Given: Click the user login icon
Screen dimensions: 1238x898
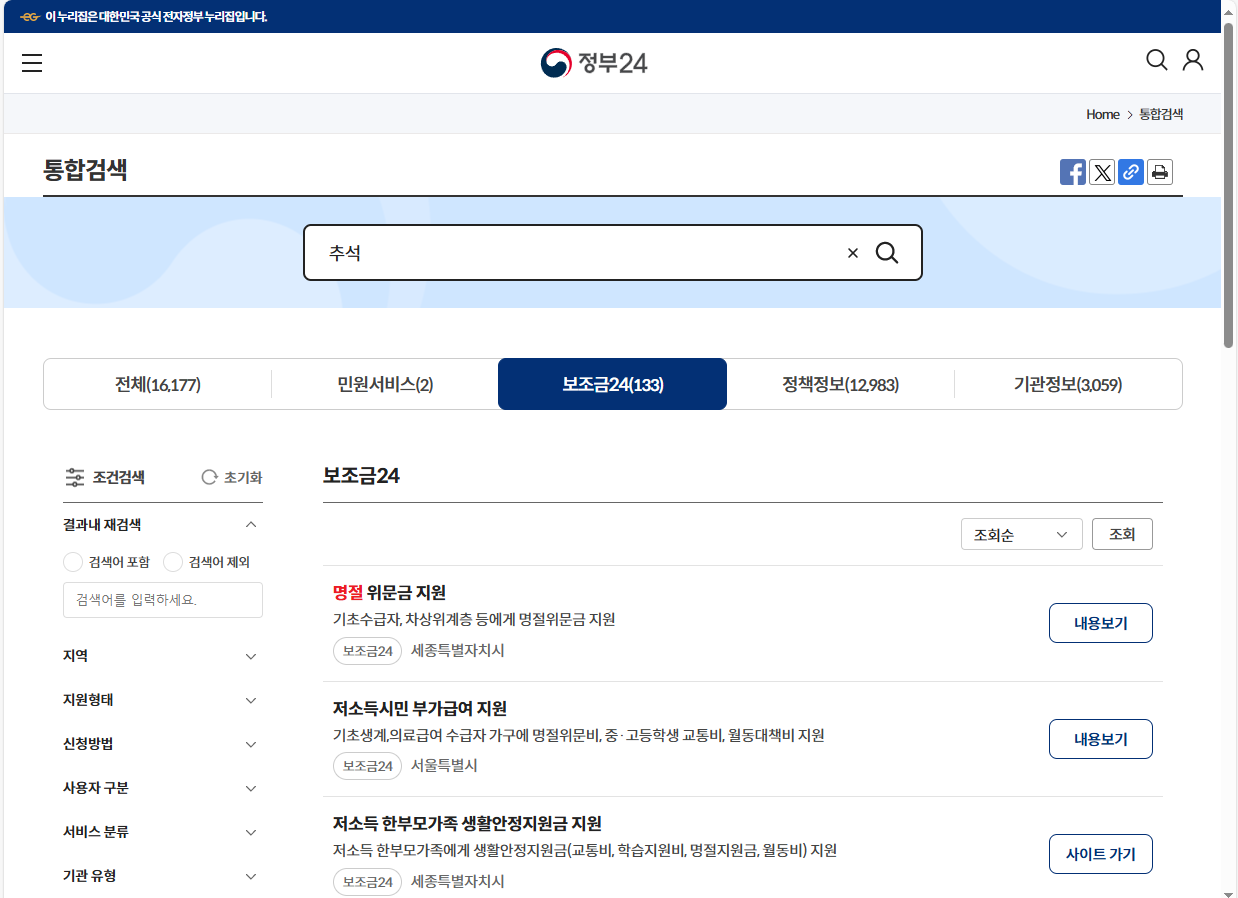Looking at the screenshot, I should pyautogui.click(x=1192, y=60).
